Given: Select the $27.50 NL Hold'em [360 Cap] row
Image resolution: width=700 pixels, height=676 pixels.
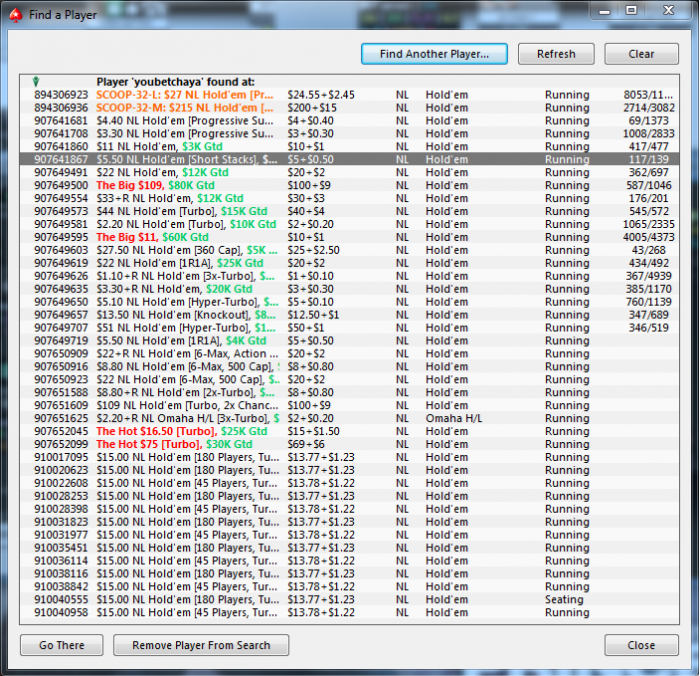Looking at the screenshot, I should (350, 250).
